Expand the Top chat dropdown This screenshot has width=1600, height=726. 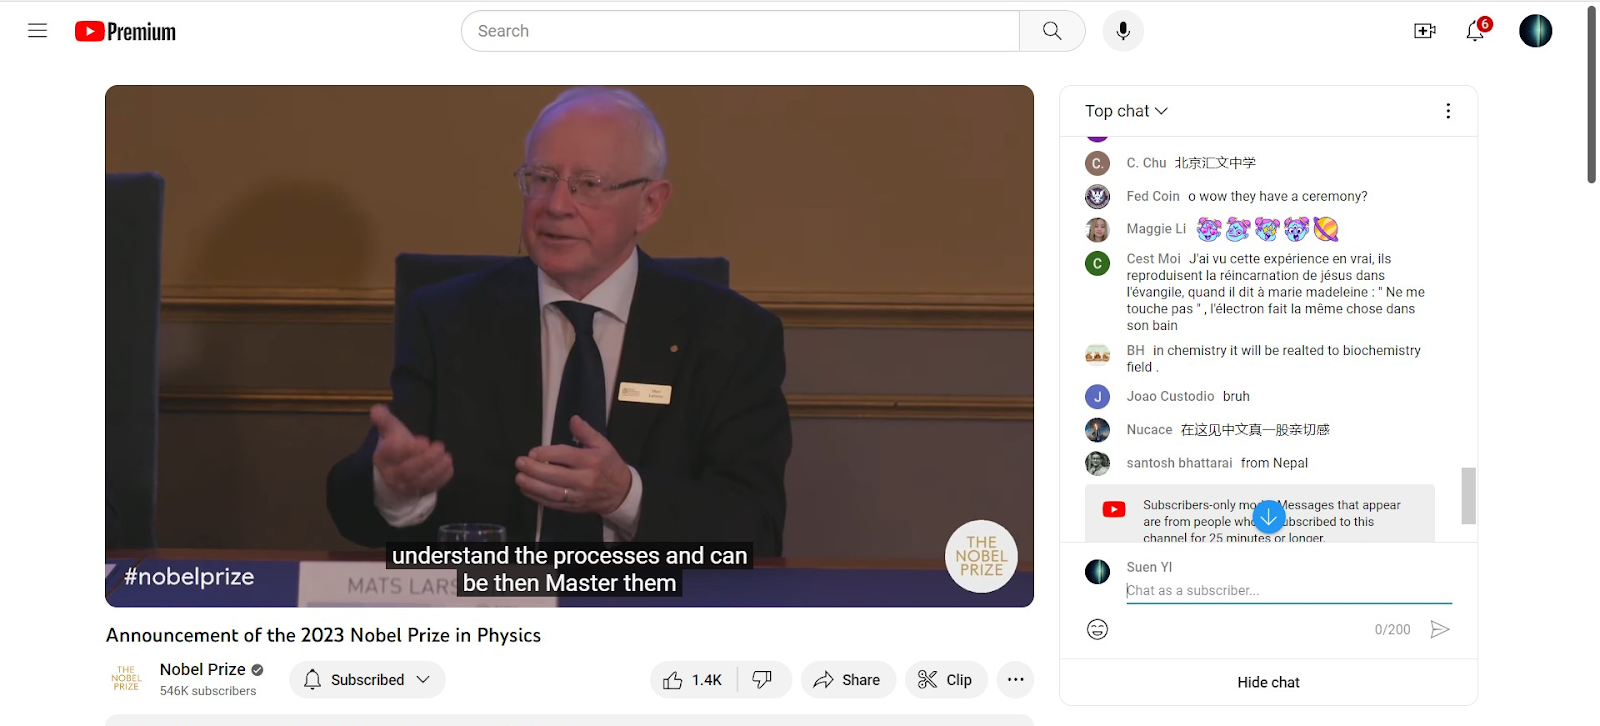point(1126,111)
